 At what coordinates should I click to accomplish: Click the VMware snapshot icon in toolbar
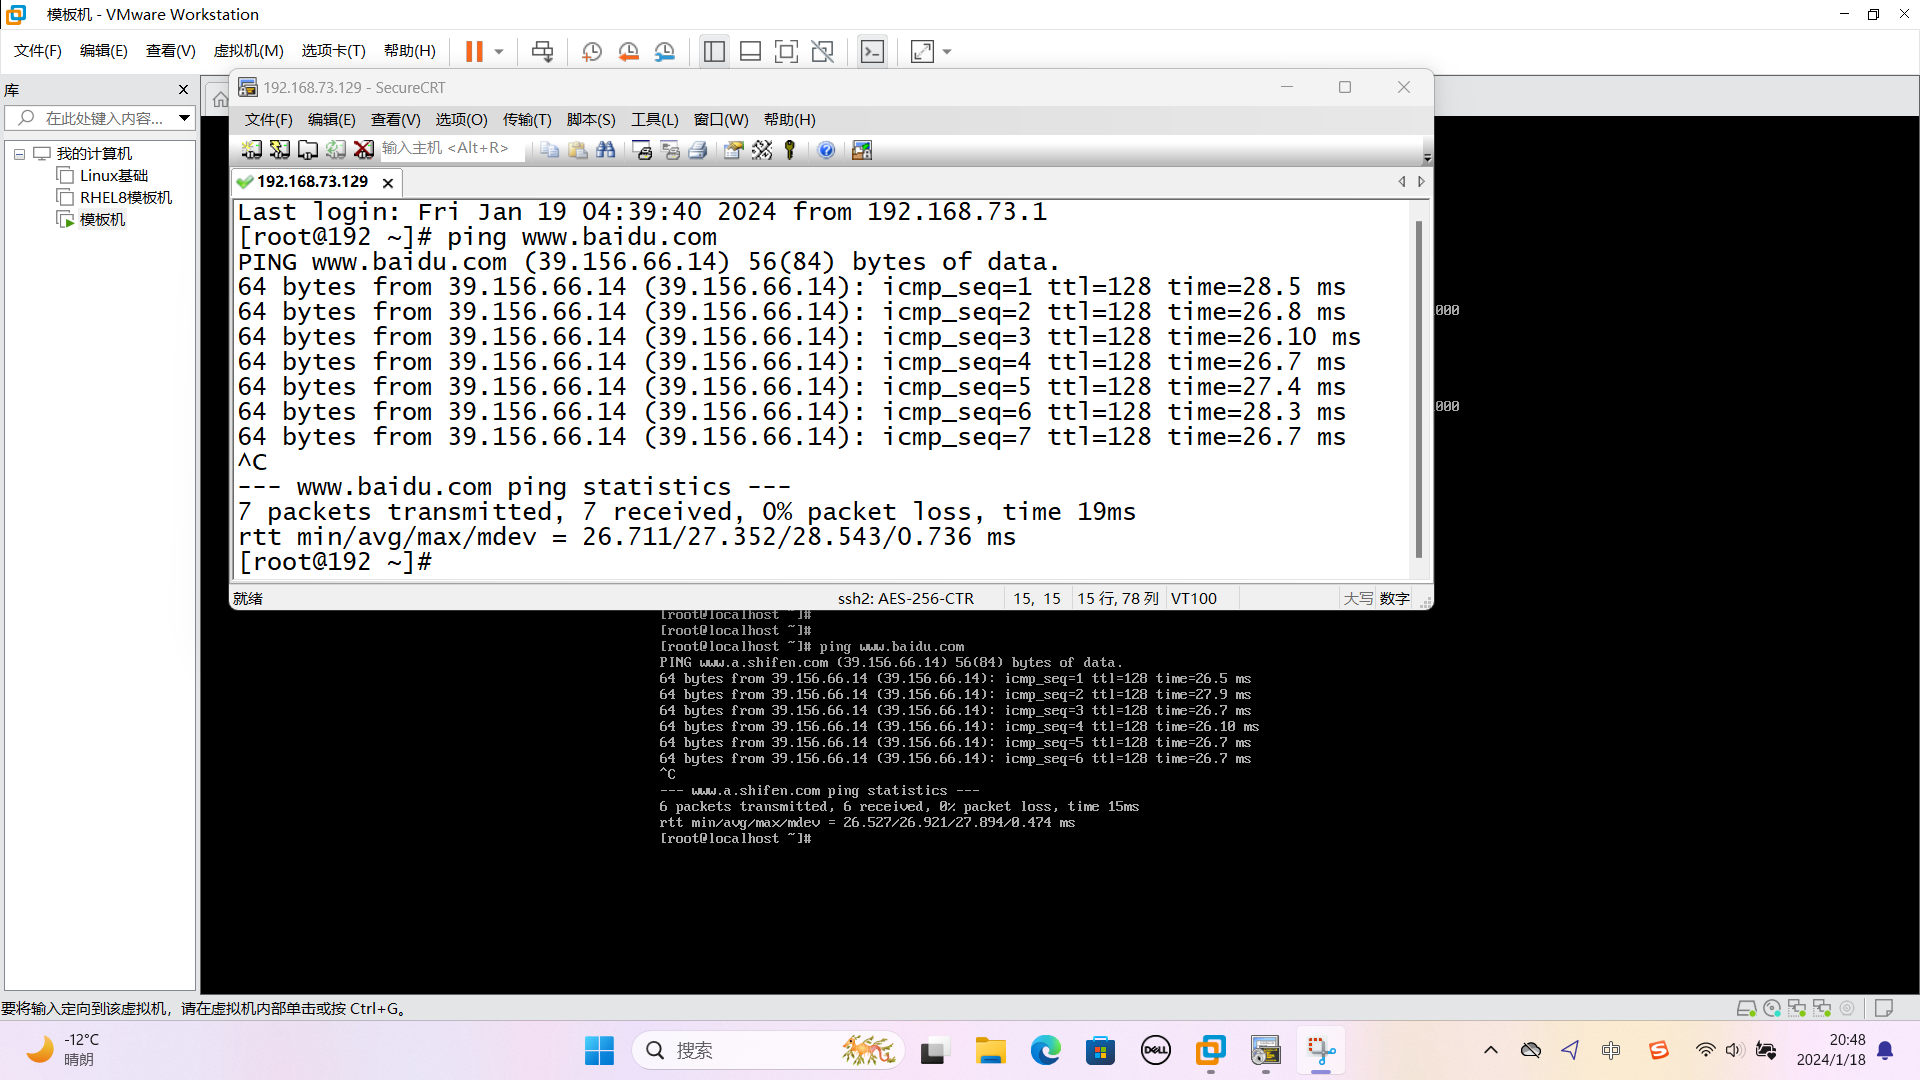pos(591,51)
